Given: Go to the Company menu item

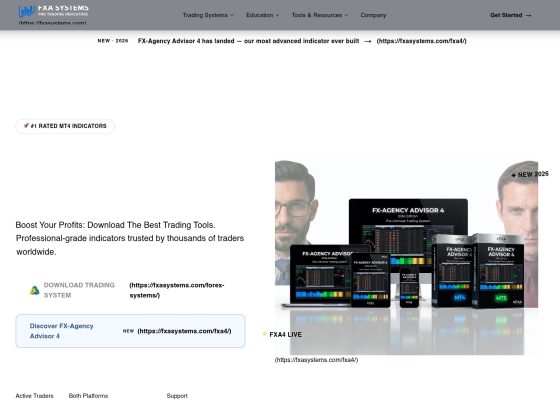Looking at the screenshot, I should [x=373, y=15].
